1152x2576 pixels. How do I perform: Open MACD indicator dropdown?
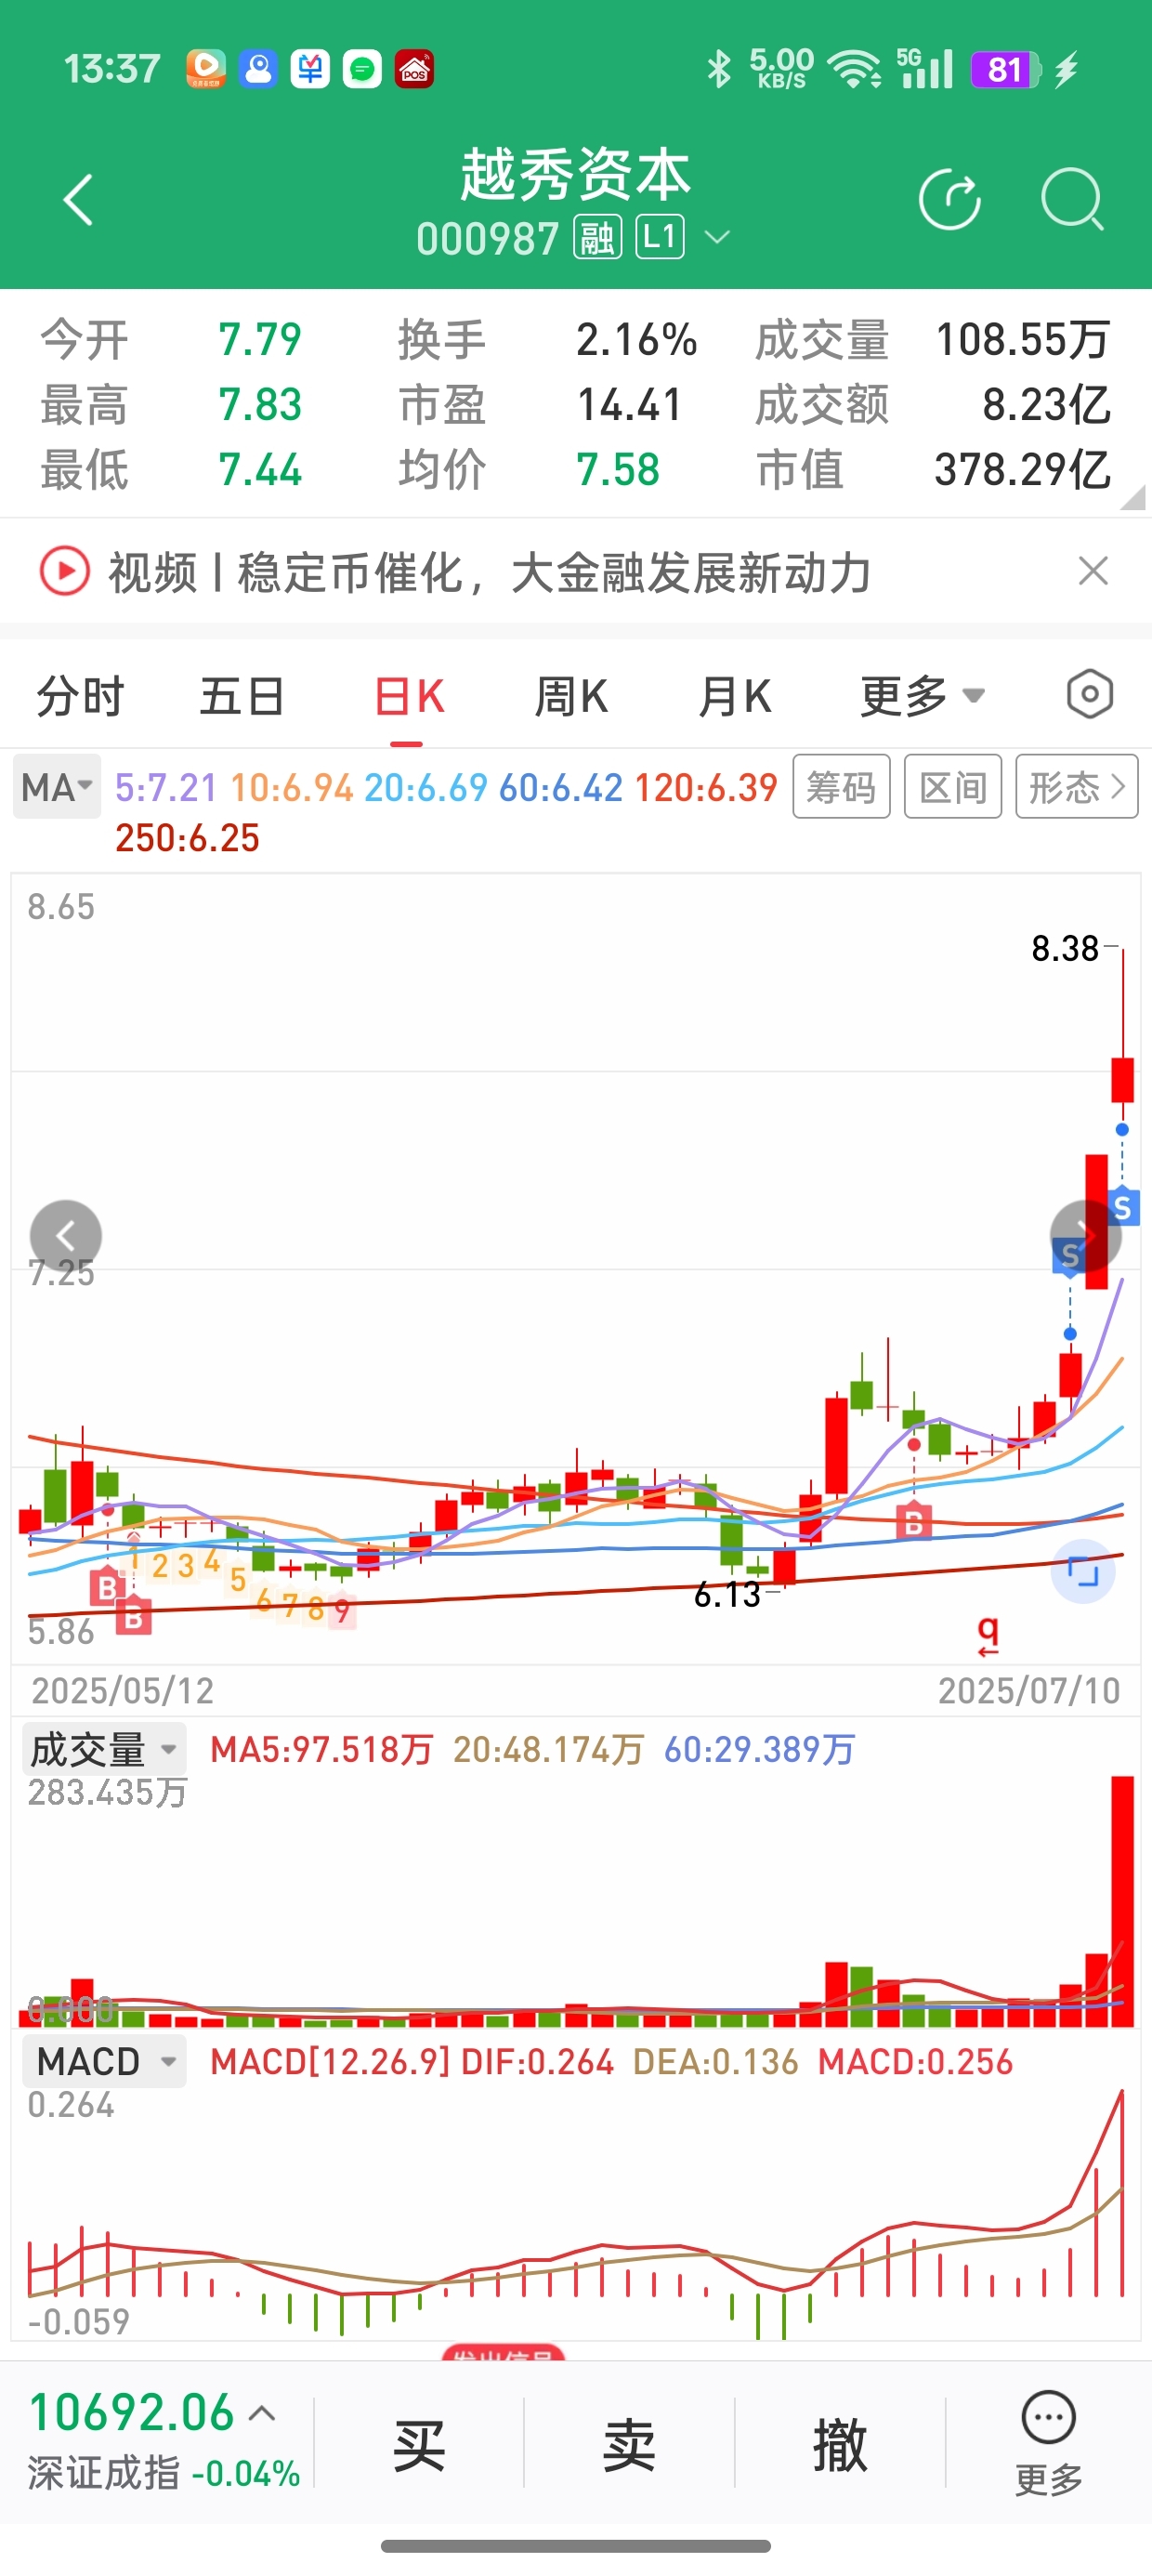[104, 2061]
